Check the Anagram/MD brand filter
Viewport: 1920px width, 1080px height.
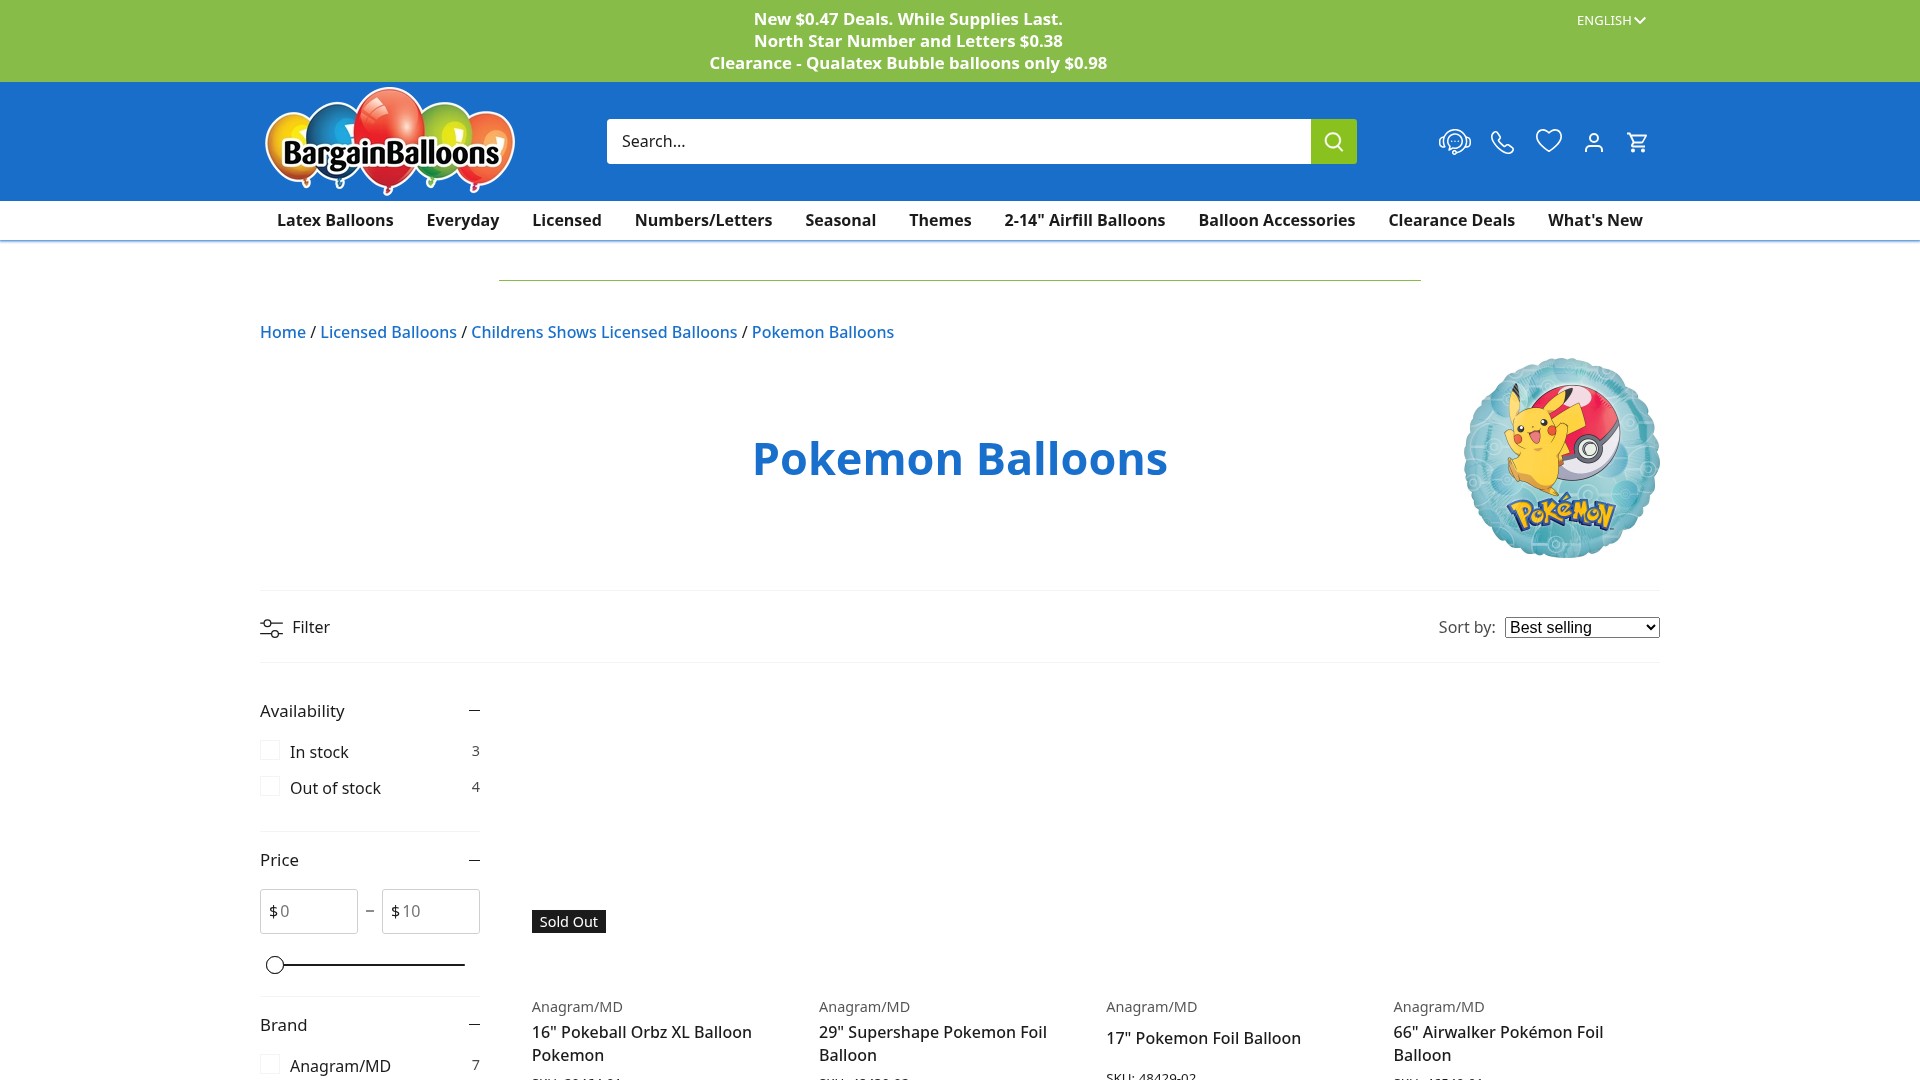270,1064
